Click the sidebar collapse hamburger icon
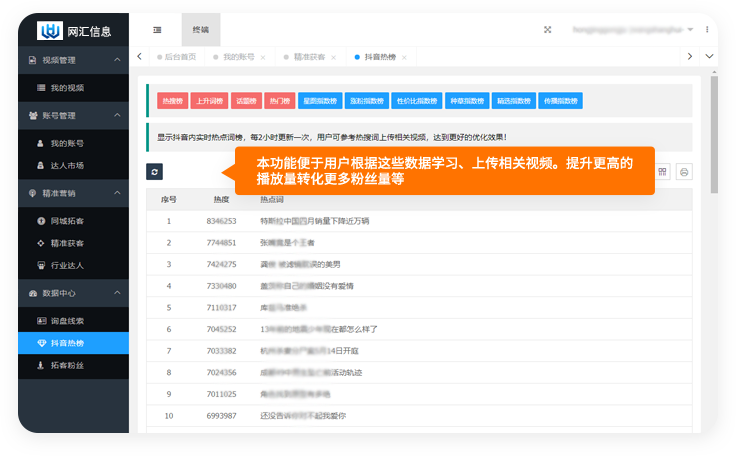 pos(157,30)
